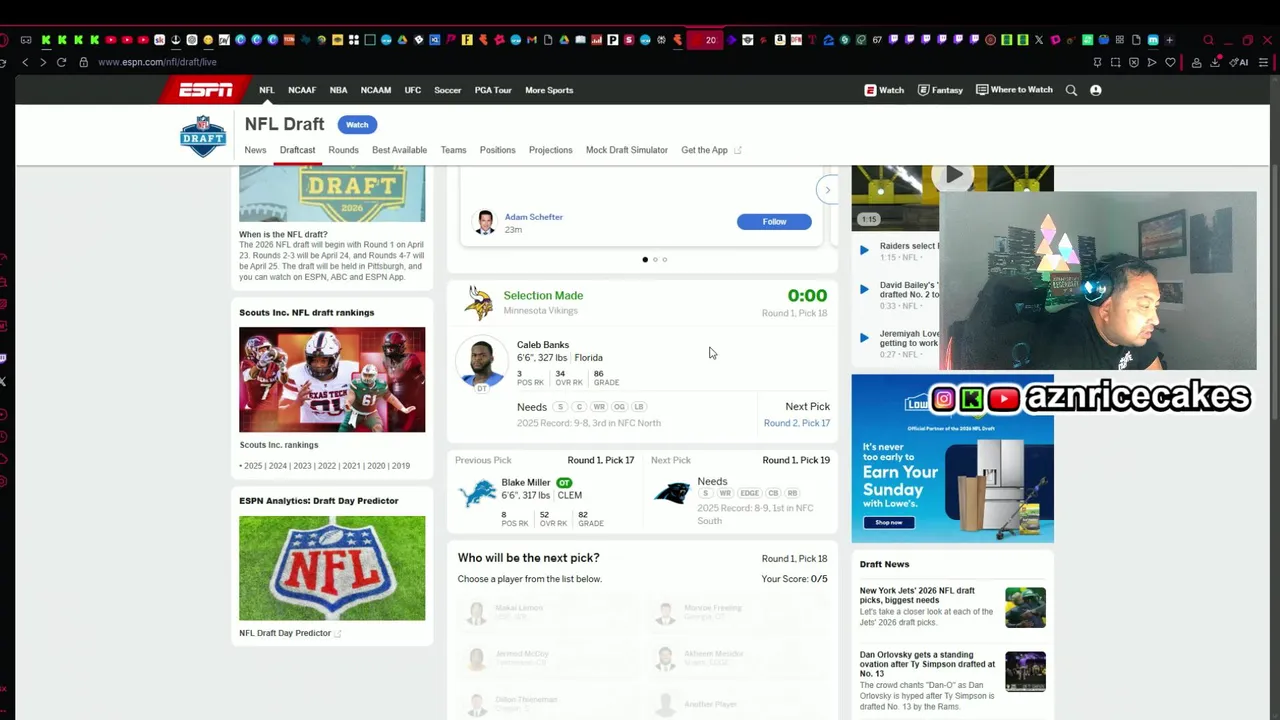Screen dimensions: 1280x720
Task: Advance carousel with right arrow
Action: (x=827, y=190)
